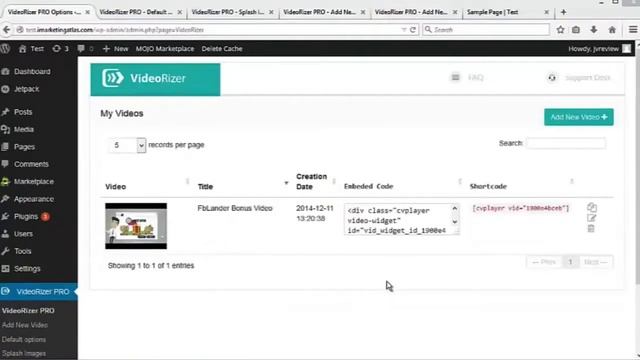Click the Add New Video button

pyautogui.click(x=578, y=117)
